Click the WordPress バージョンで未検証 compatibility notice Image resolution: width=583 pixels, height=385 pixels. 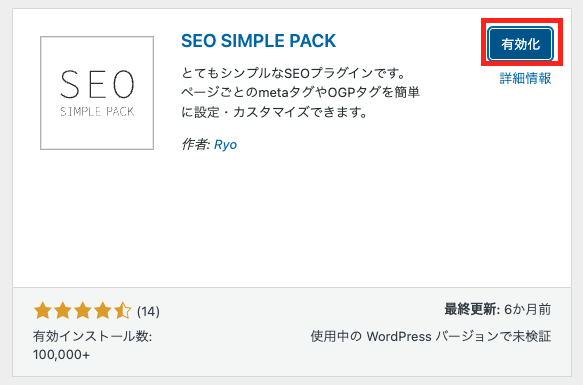pyautogui.click(x=431, y=336)
